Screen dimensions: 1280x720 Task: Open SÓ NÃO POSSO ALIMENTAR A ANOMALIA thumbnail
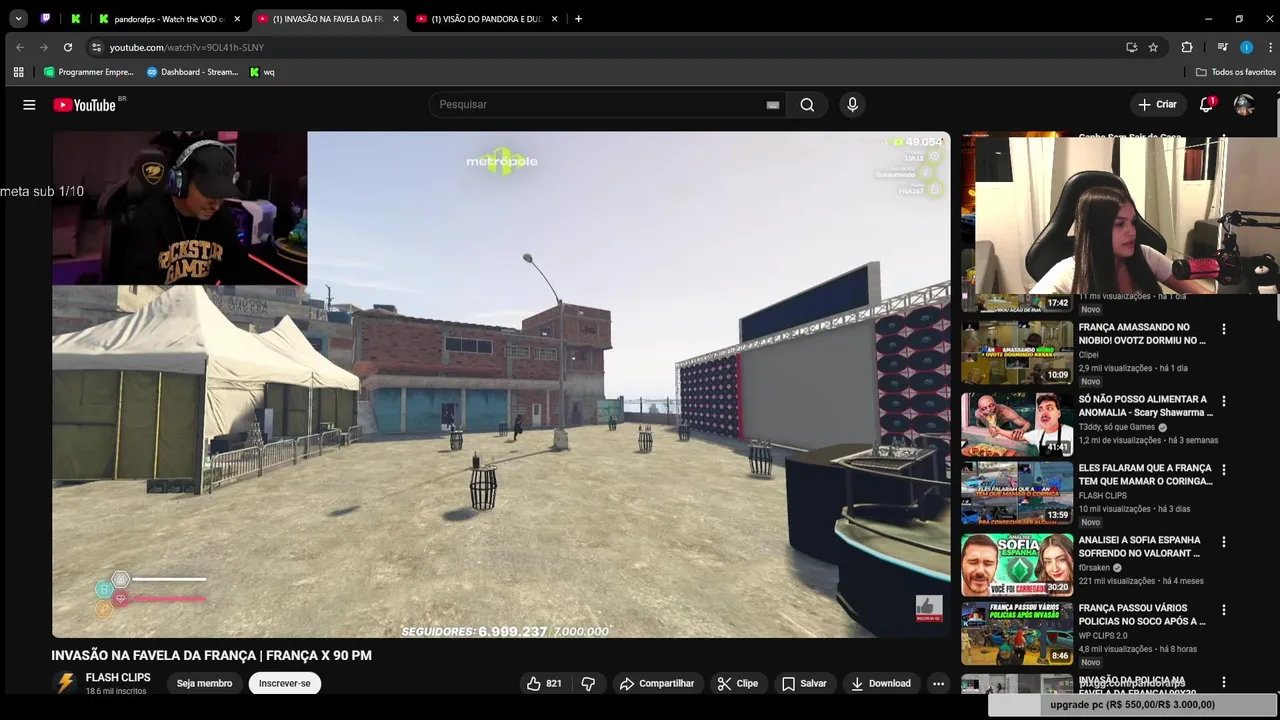pos(1017,424)
